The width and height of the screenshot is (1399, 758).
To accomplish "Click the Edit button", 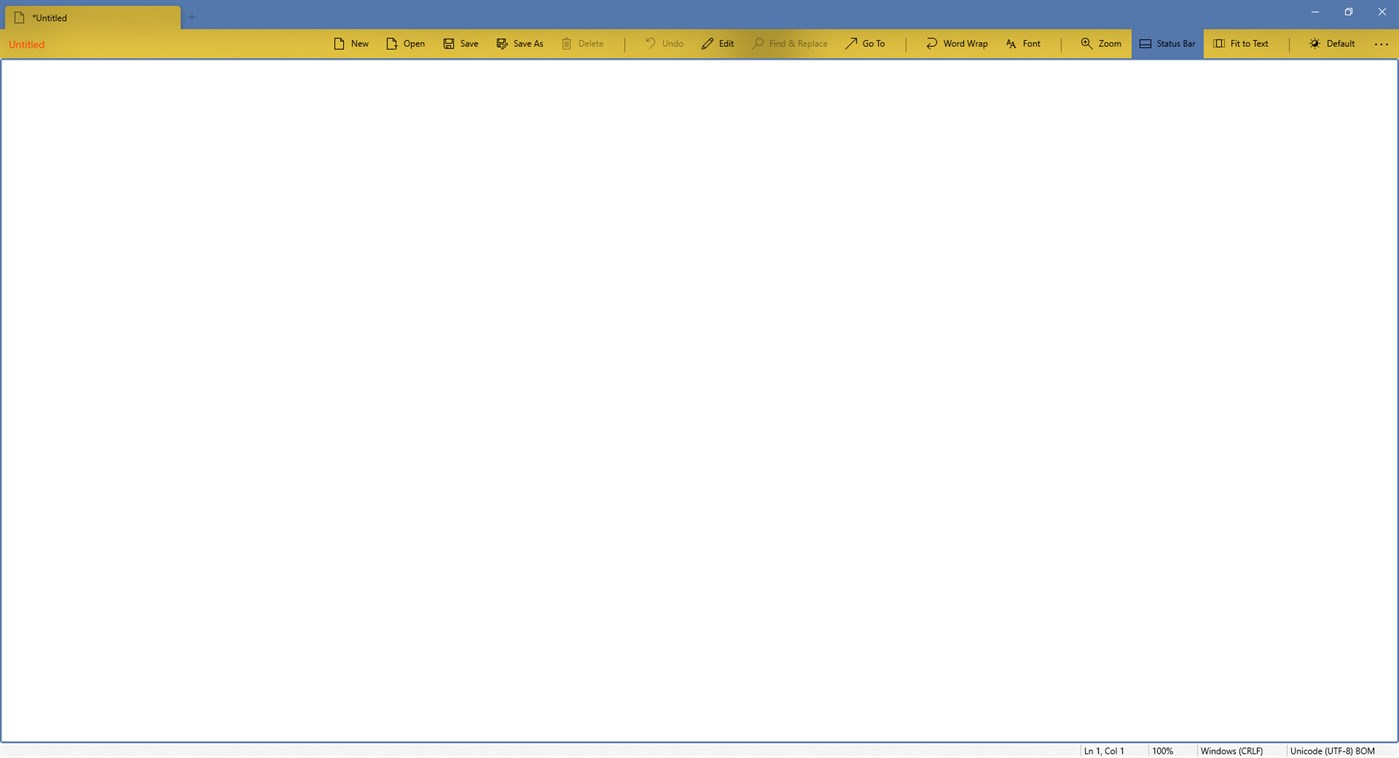I will 717,43.
